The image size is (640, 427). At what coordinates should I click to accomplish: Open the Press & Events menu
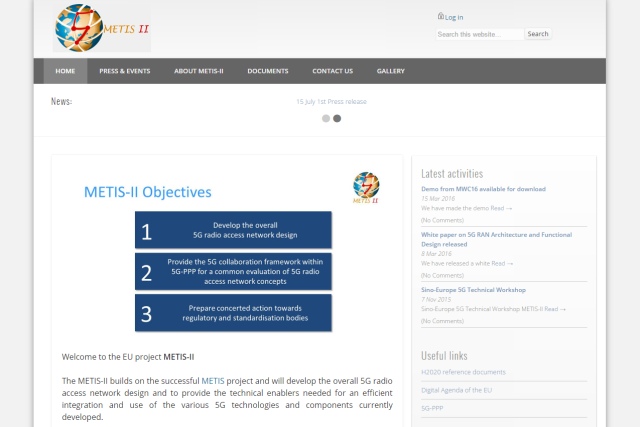coord(124,71)
